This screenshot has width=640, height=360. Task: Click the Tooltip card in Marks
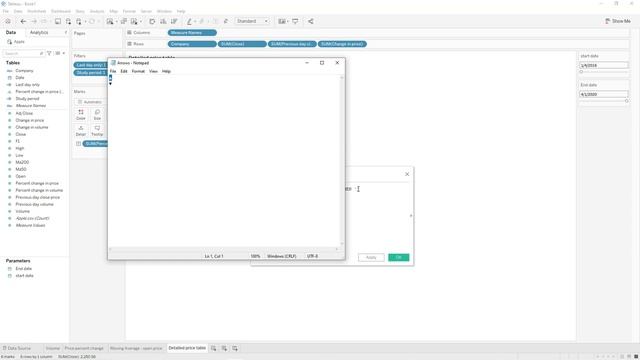tap(97, 131)
